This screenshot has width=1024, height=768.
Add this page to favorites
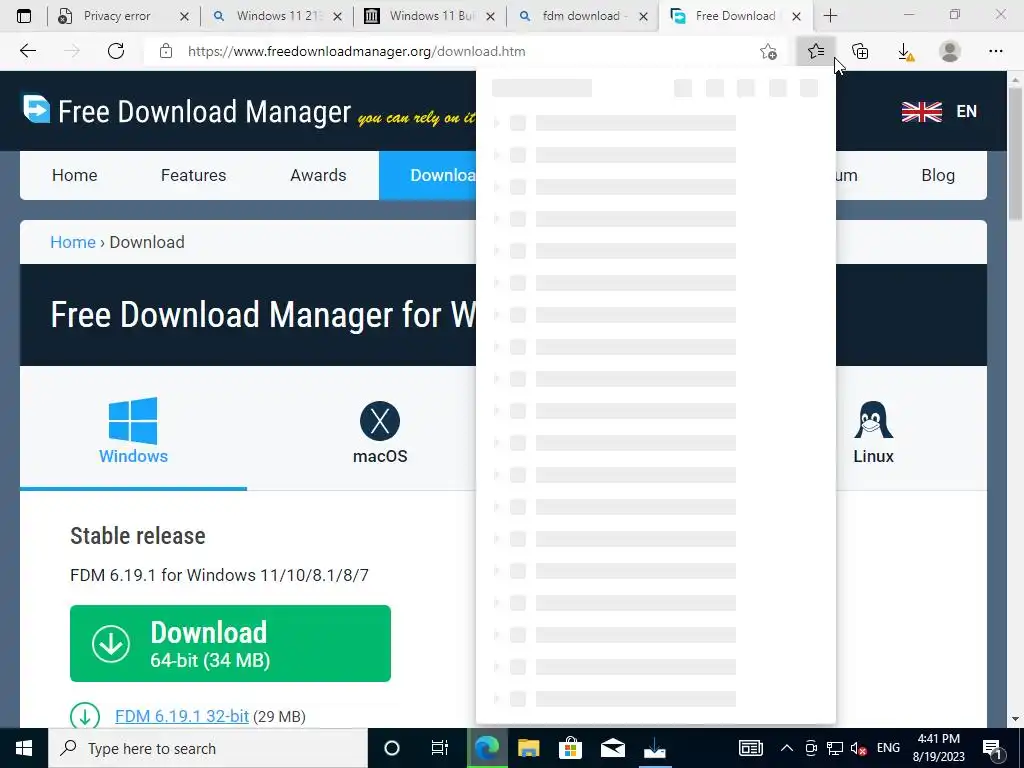(x=769, y=51)
